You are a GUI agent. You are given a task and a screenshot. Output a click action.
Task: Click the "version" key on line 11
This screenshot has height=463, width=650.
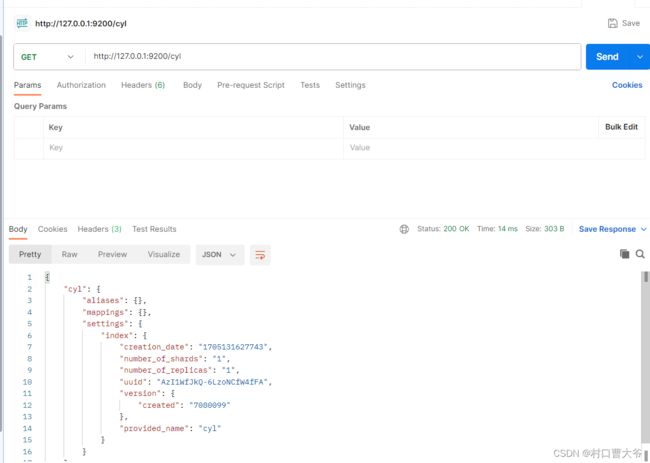pos(141,393)
